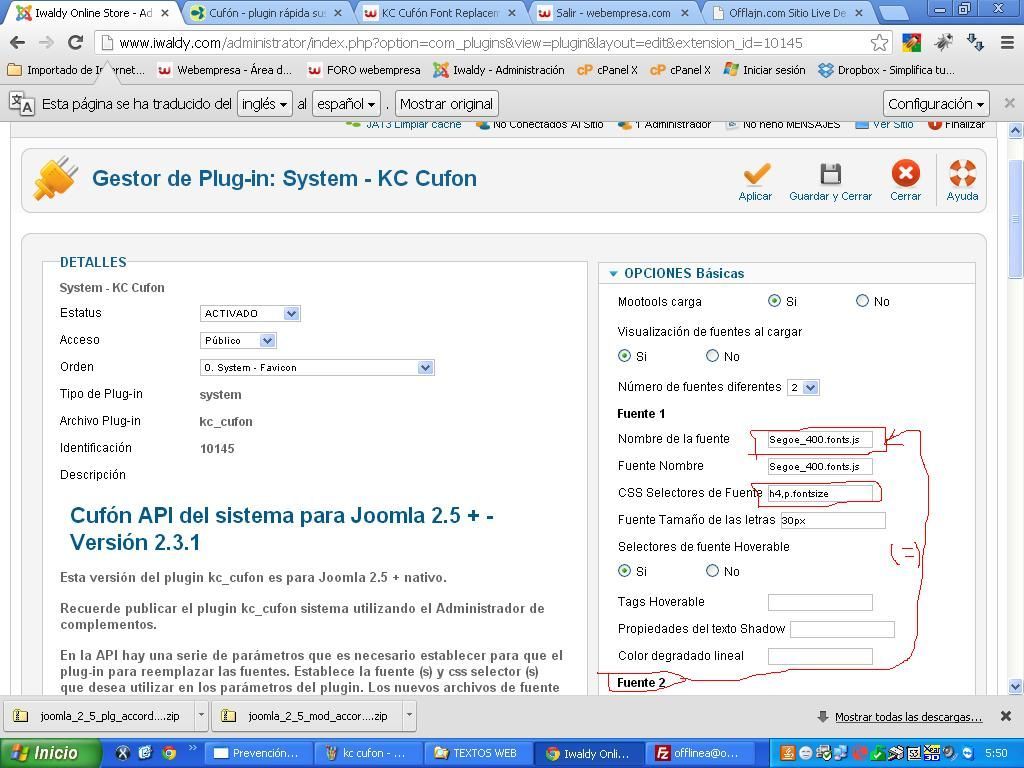
Task: Expand options arrow for plg_accord download
Action: (x=201, y=716)
